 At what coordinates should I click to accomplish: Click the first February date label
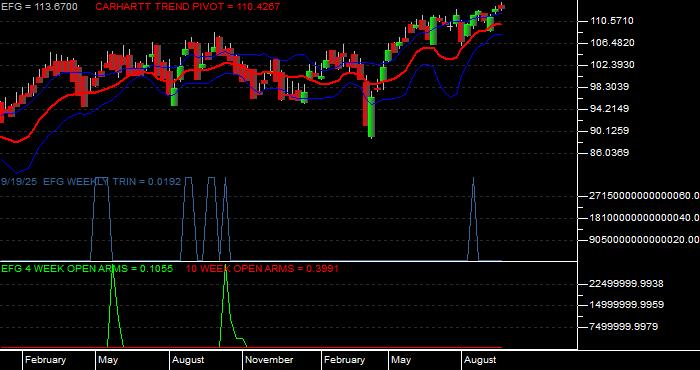click(46, 360)
